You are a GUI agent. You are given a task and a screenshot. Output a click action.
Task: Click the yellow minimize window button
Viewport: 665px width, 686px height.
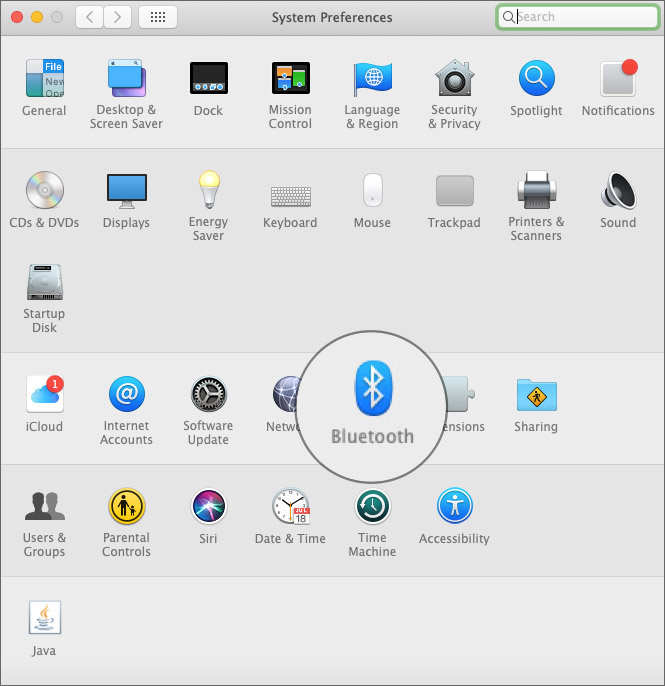tap(37, 17)
